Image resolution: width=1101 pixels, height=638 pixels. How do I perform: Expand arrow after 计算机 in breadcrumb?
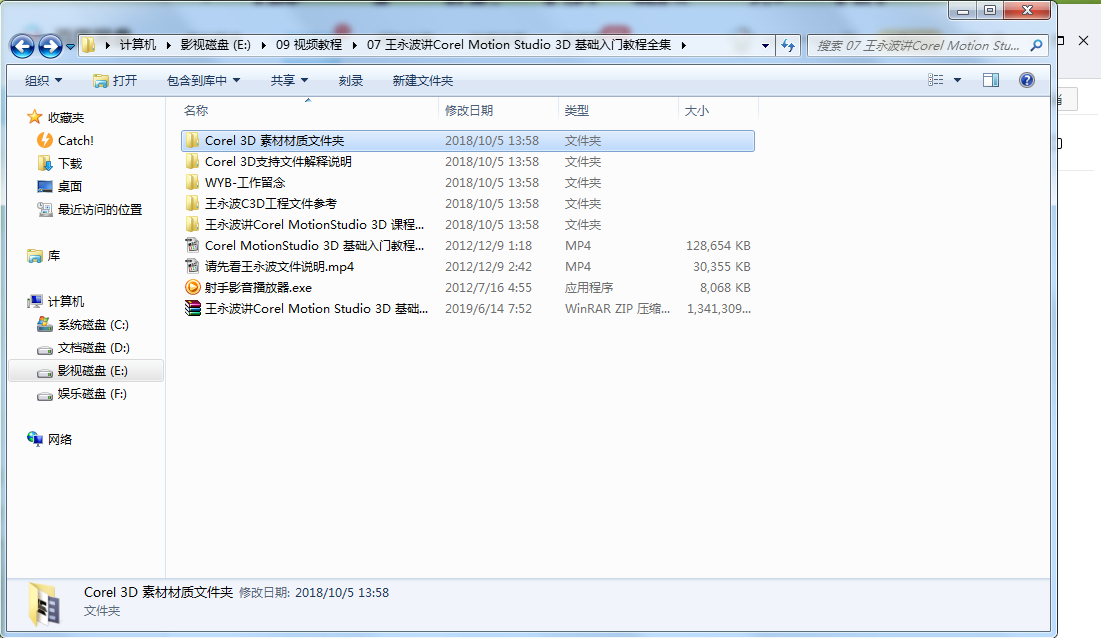tap(169, 45)
